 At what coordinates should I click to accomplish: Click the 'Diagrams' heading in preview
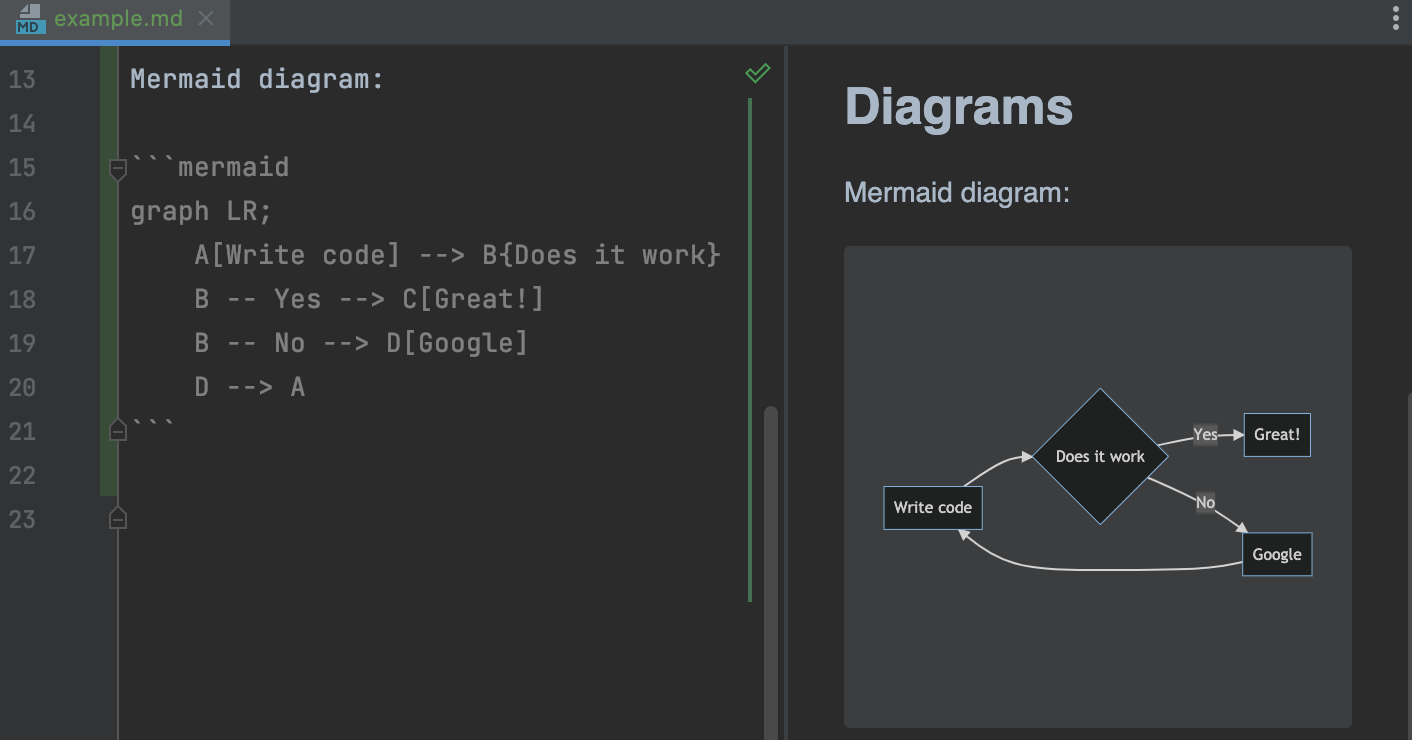pyautogui.click(x=958, y=106)
